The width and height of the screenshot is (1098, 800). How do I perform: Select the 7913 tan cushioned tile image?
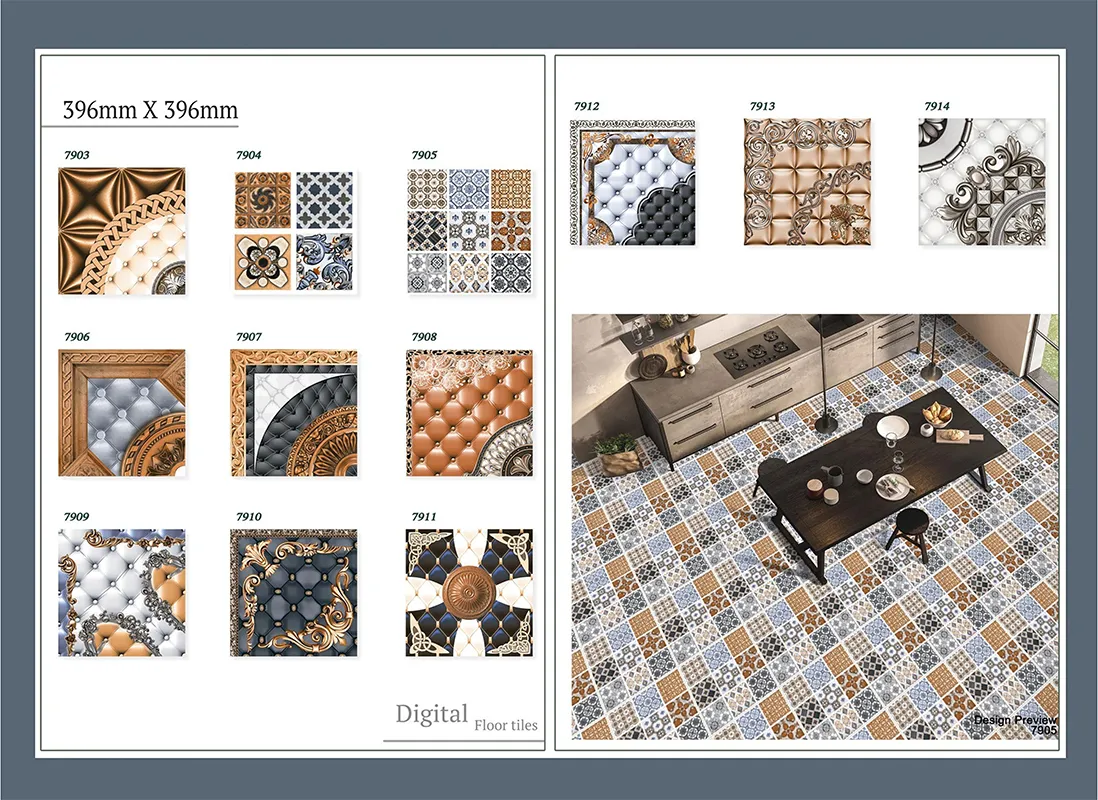807,182
